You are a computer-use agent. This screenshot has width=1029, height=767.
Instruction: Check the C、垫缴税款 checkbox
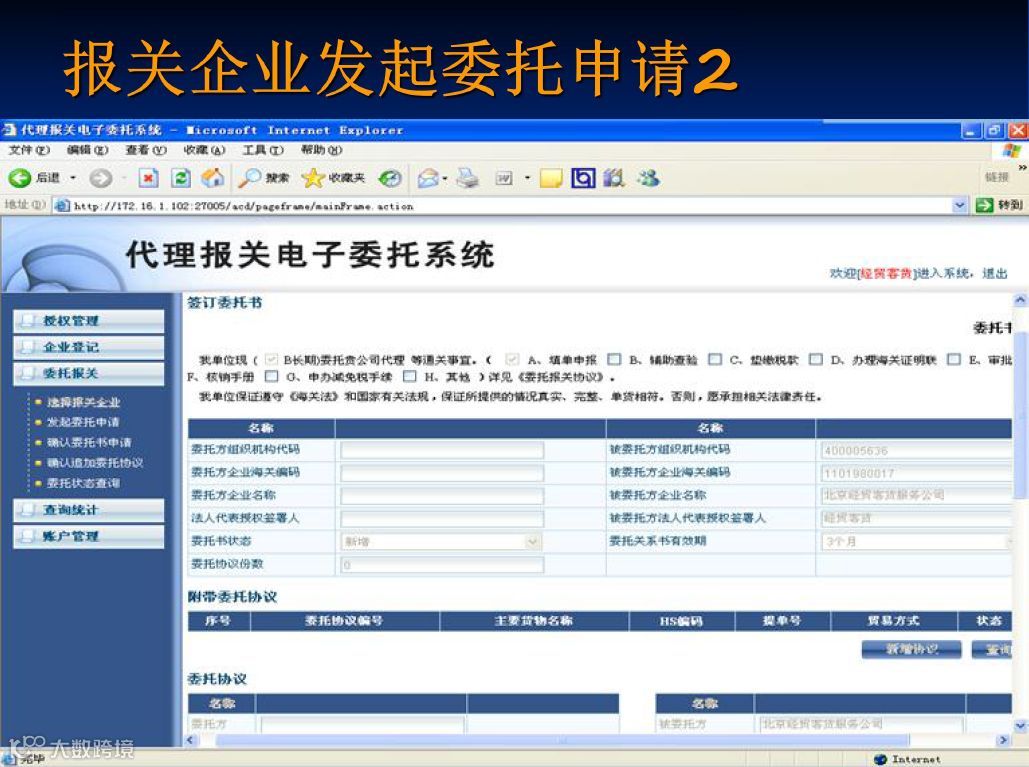coord(715,359)
